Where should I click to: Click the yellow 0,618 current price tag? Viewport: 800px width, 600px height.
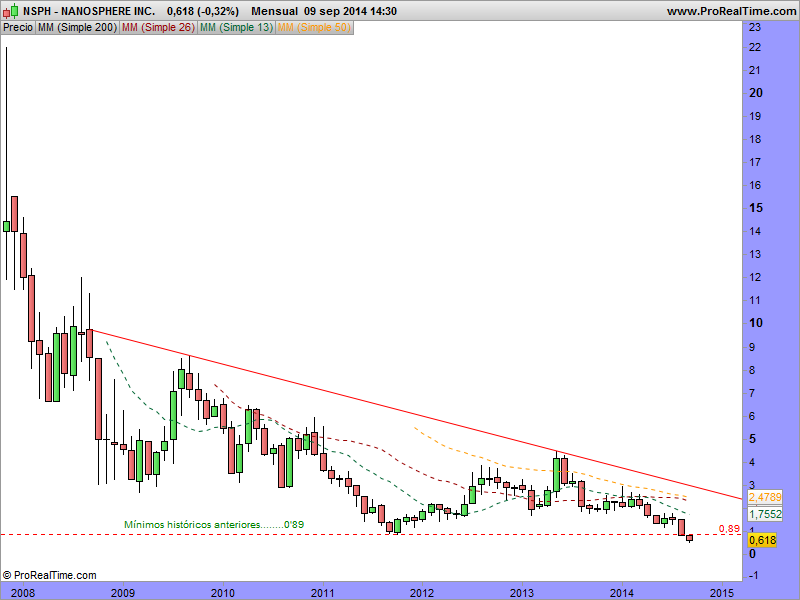tap(762, 540)
